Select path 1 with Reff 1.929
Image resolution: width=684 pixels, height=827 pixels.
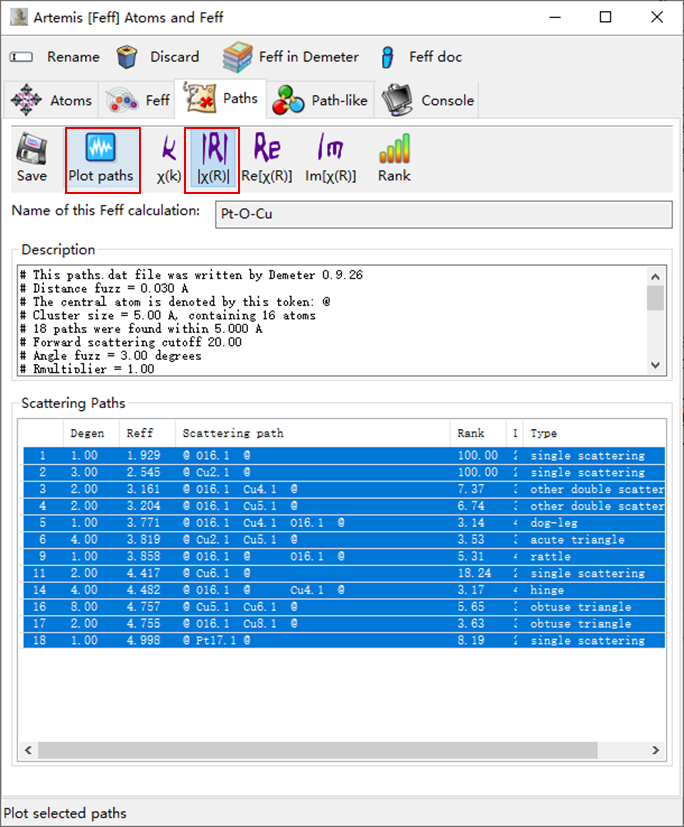(x=344, y=456)
